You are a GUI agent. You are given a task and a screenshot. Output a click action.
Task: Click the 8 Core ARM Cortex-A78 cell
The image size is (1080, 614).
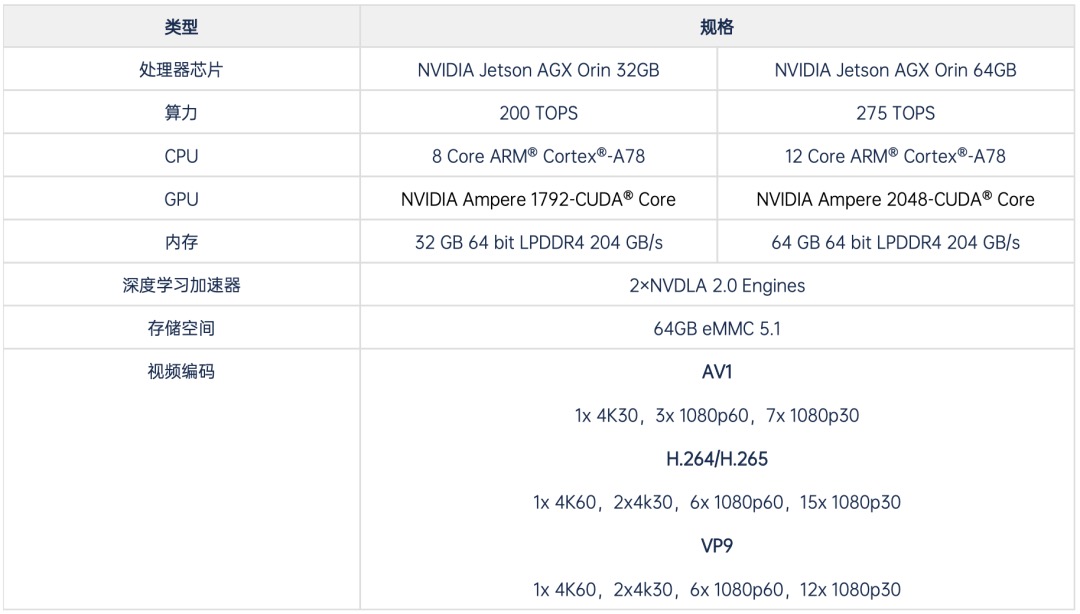538,156
